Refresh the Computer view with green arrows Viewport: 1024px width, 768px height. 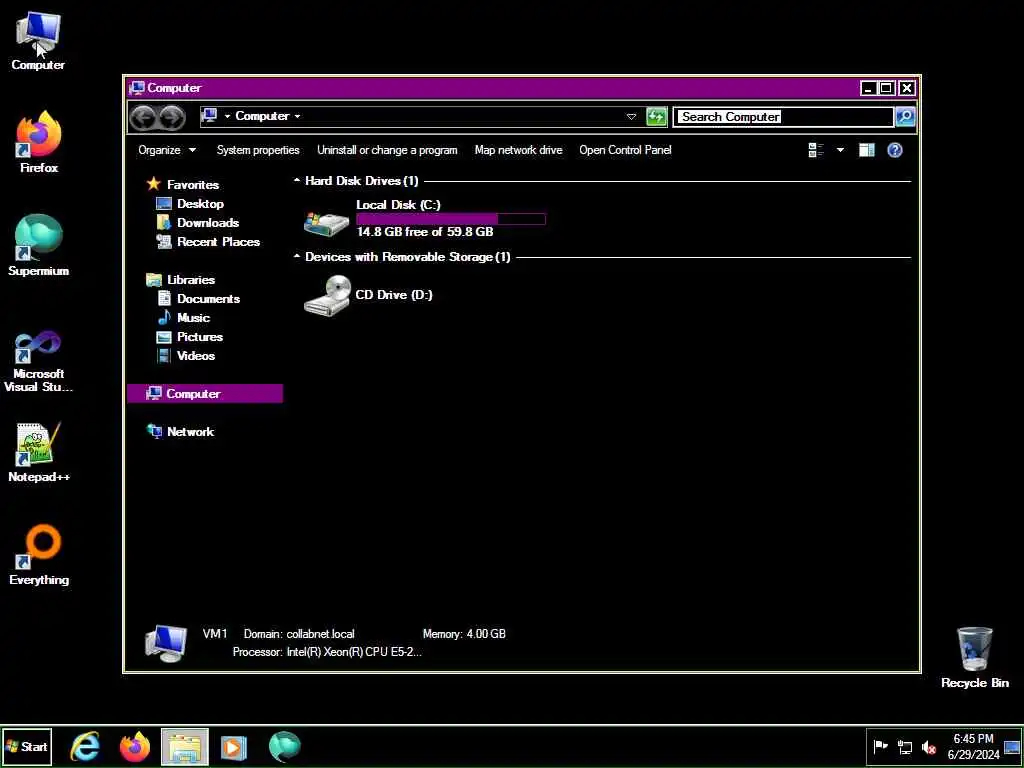pos(656,117)
